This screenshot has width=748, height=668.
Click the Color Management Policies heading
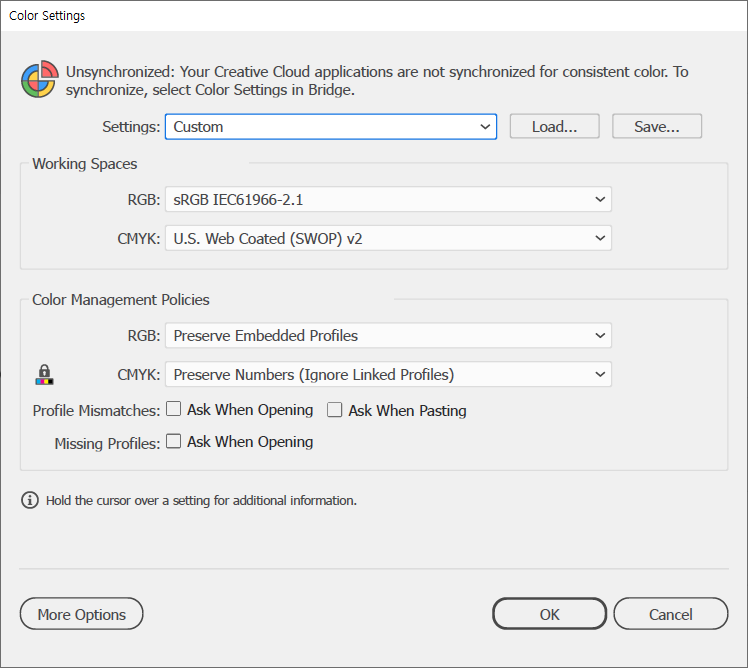[x=121, y=299]
